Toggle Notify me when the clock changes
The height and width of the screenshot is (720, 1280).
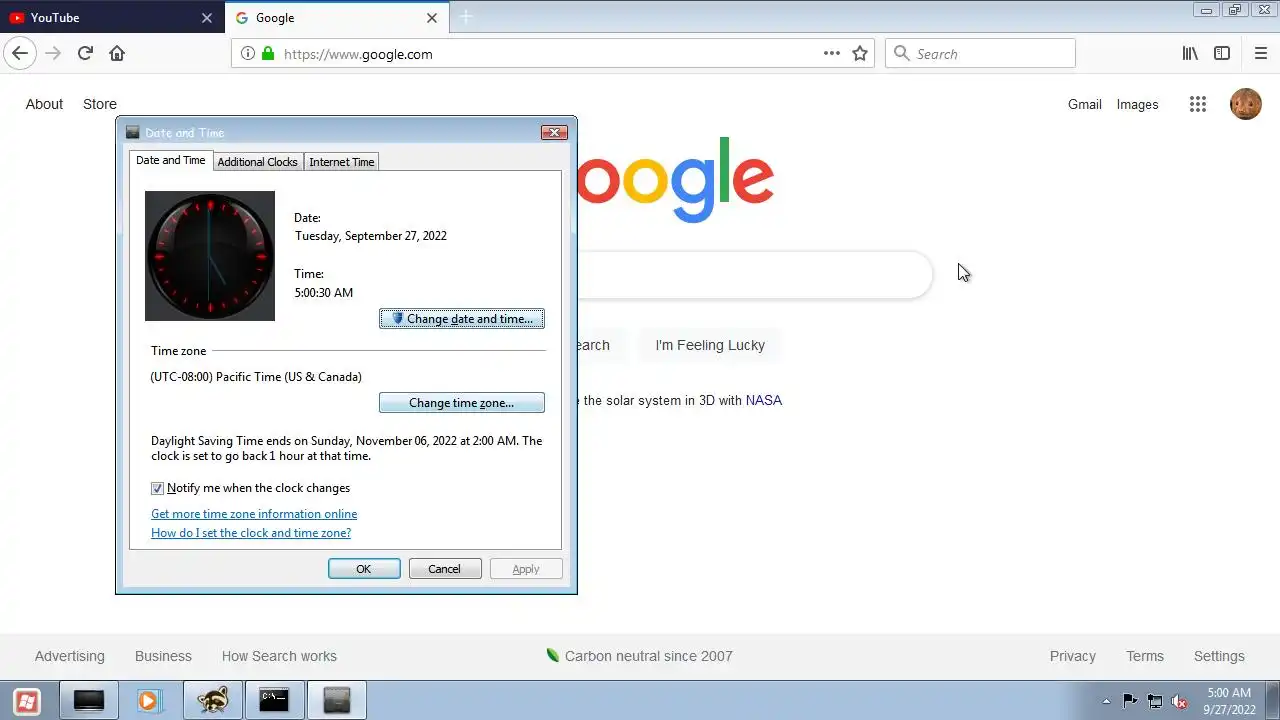click(x=157, y=488)
